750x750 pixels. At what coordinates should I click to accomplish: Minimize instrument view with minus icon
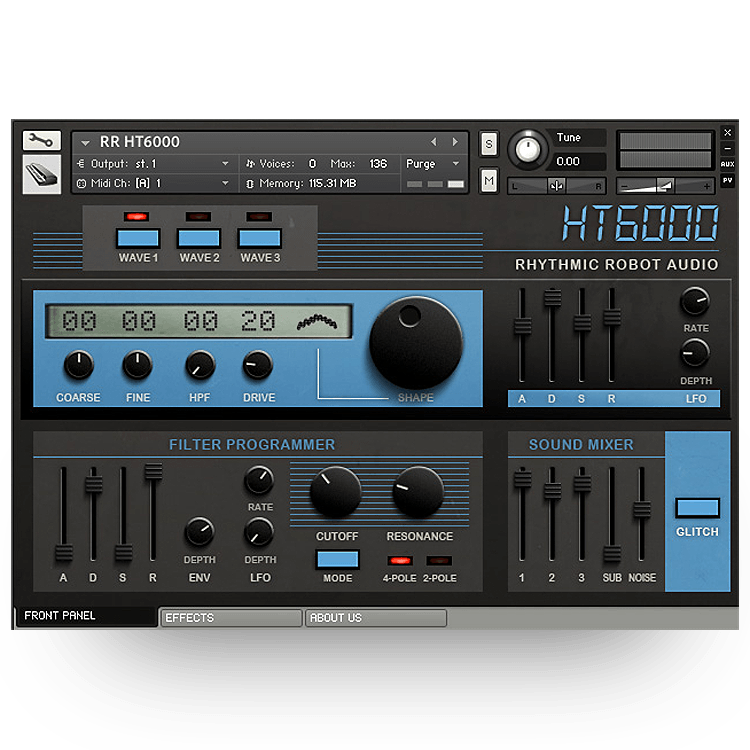click(x=727, y=149)
